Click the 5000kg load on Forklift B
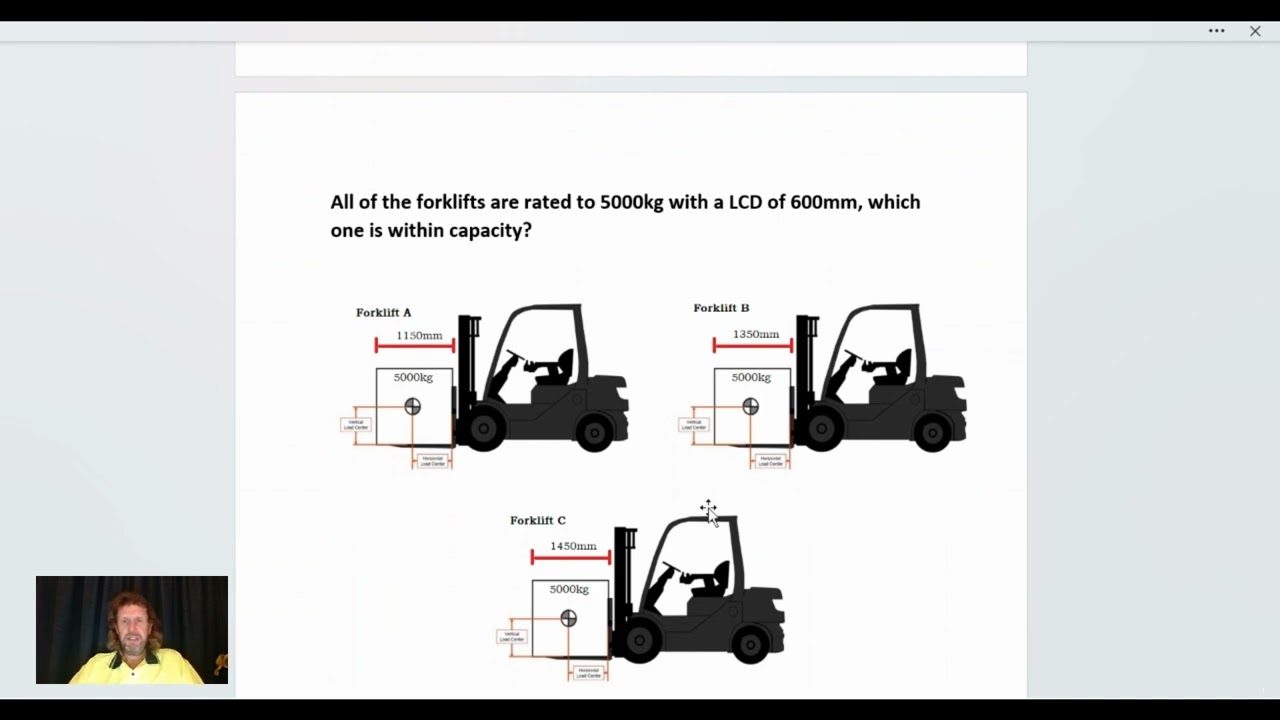The width and height of the screenshot is (1280, 720). 752,406
